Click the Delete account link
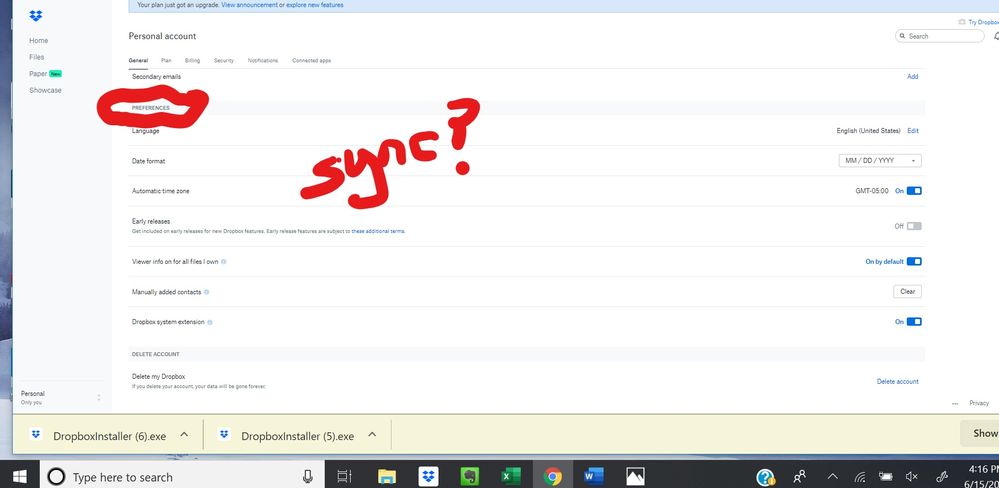This screenshot has width=999, height=488. (897, 381)
